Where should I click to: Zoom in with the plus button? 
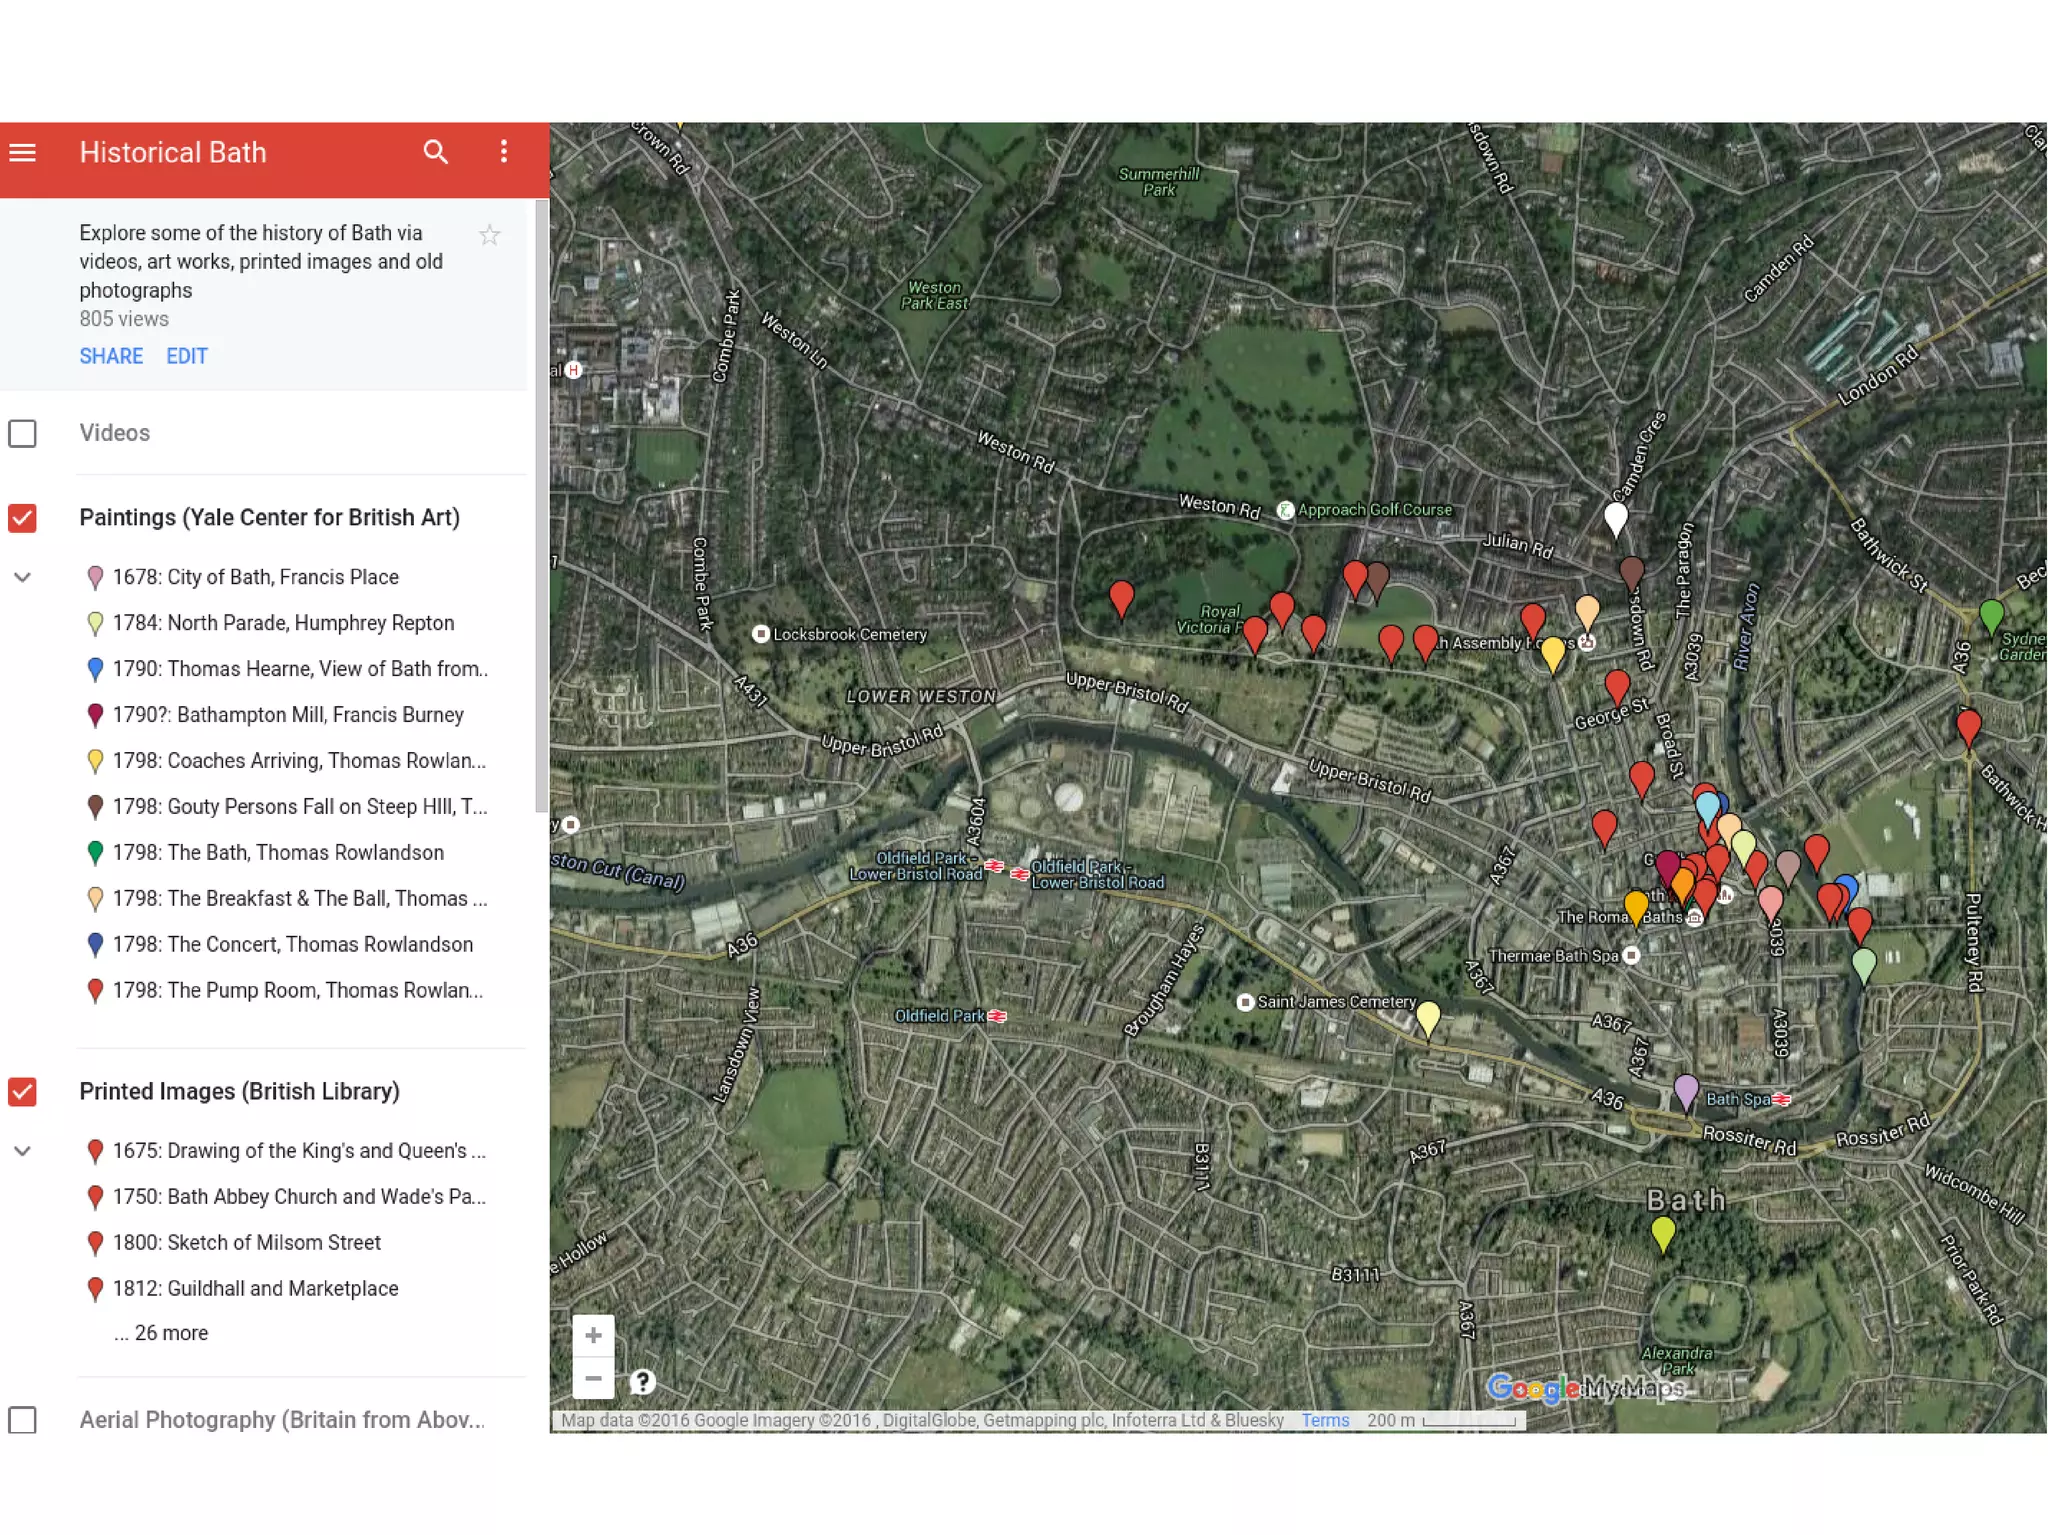[x=593, y=1335]
